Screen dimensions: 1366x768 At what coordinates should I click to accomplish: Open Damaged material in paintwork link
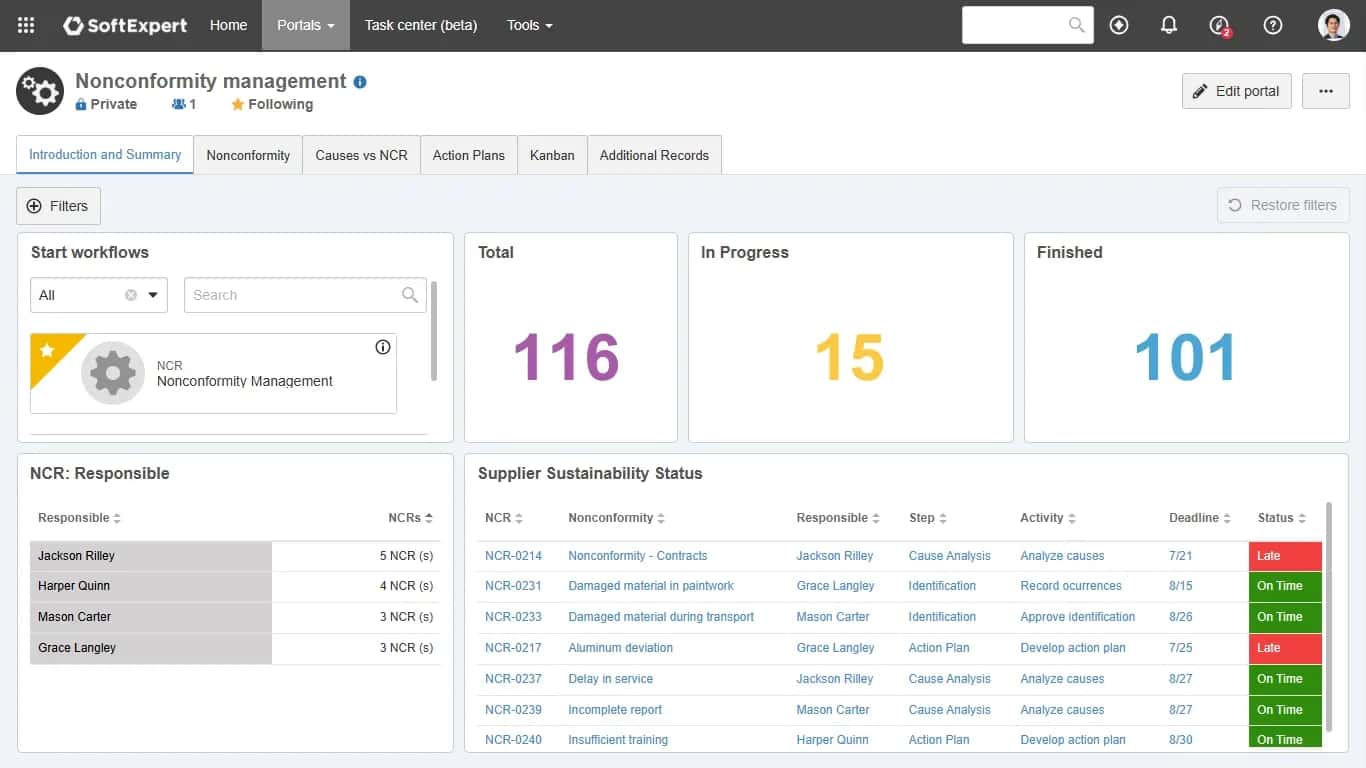(x=651, y=586)
